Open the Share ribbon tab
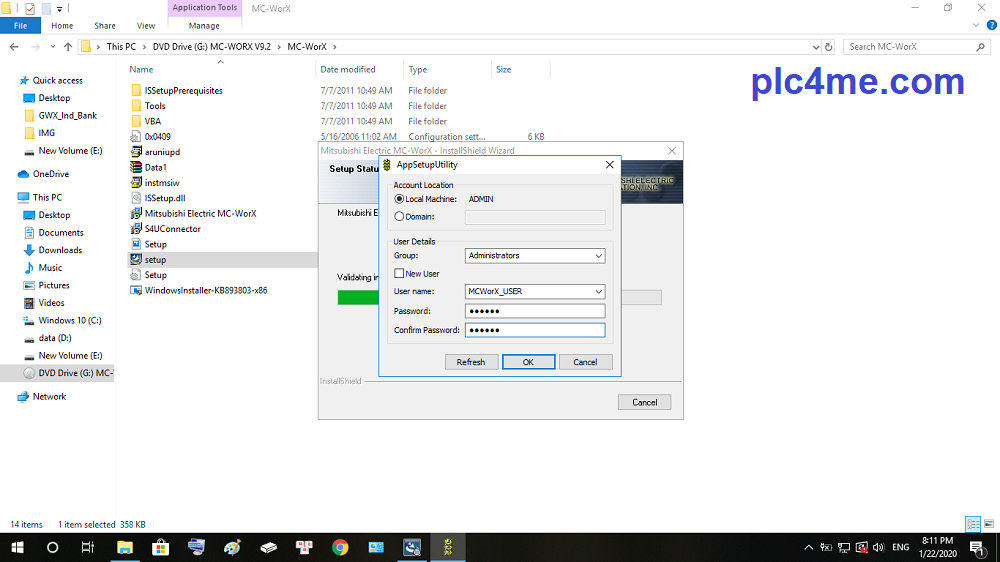Image resolution: width=1000 pixels, height=562 pixels. coord(105,26)
